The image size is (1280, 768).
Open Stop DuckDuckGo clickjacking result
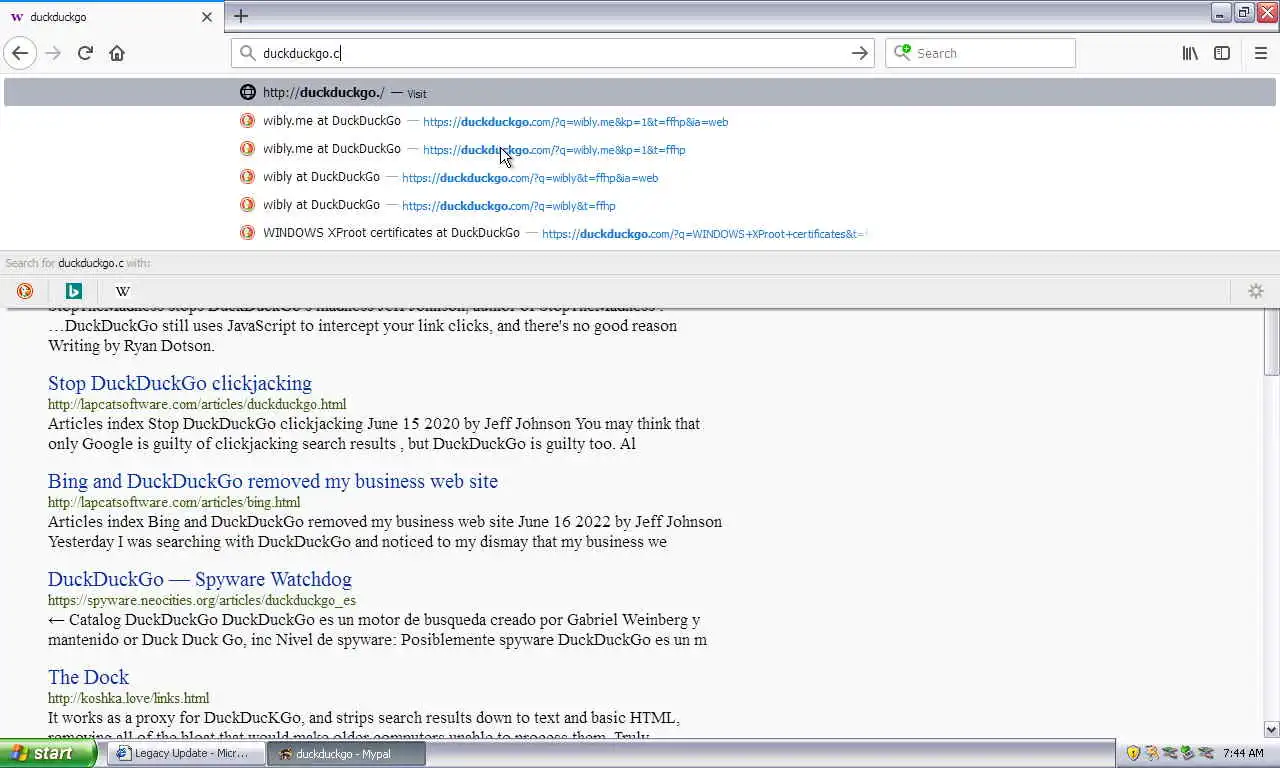point(180,383)
